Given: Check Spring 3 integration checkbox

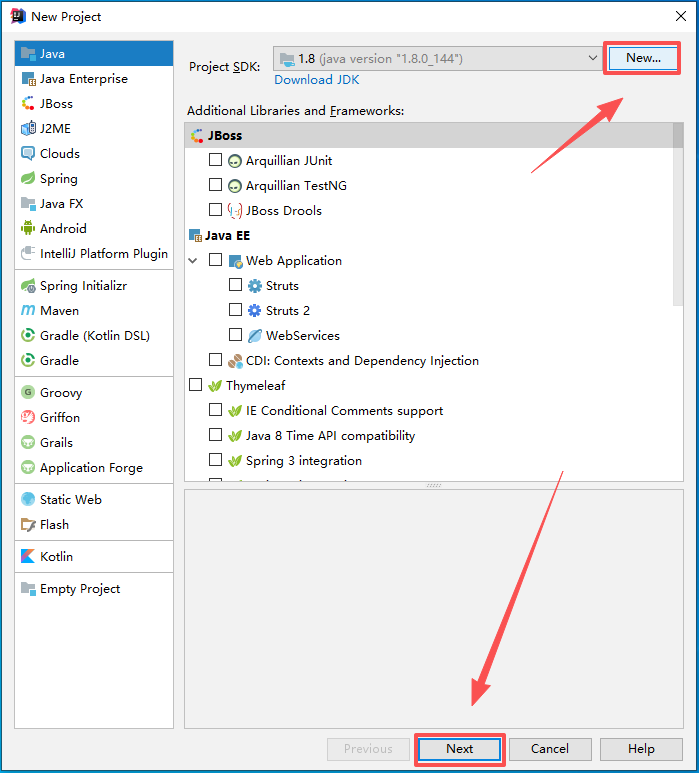Looking at the screenshot, I should click(x=215, y=459).
